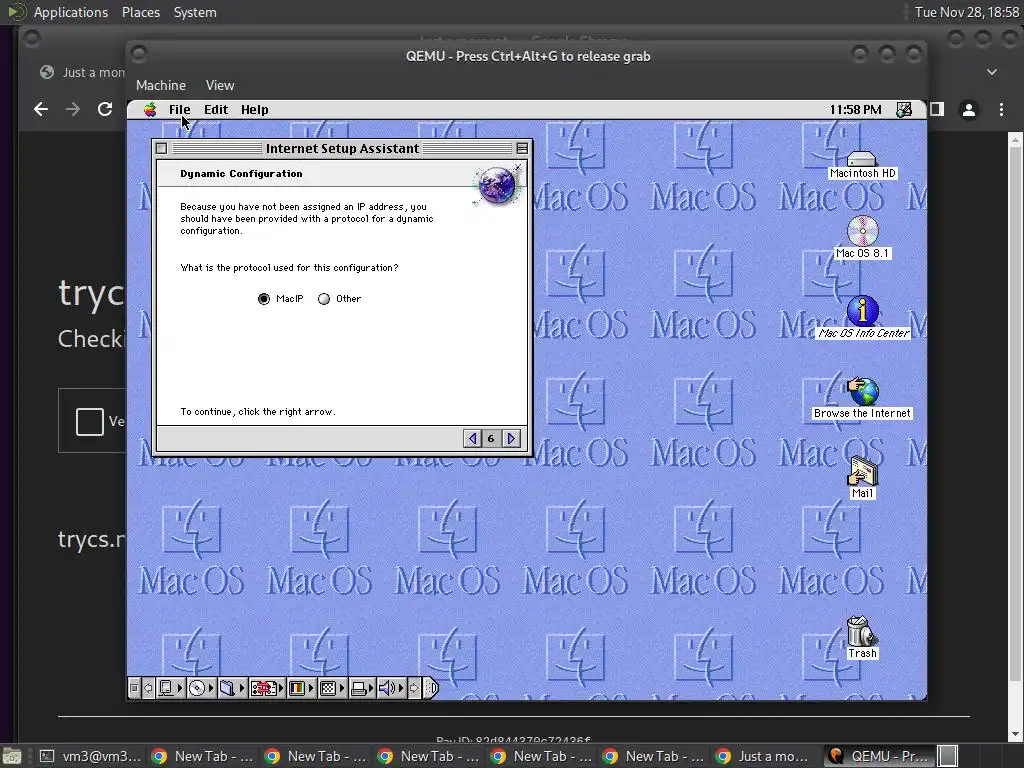The image size is (1024, 768).
Task: Expand the Chrome tab search chevron
Action: pyautogui.click(x=992, y=72)
